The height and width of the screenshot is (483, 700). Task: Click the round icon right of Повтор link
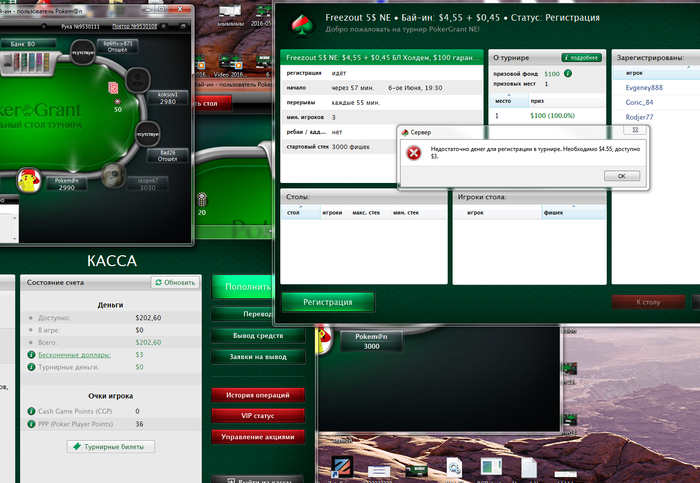[164, 26]
